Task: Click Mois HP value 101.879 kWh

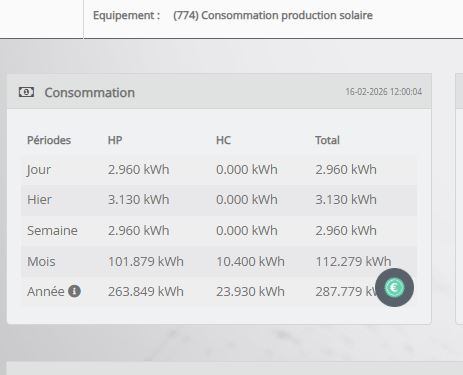Action: 146,261
